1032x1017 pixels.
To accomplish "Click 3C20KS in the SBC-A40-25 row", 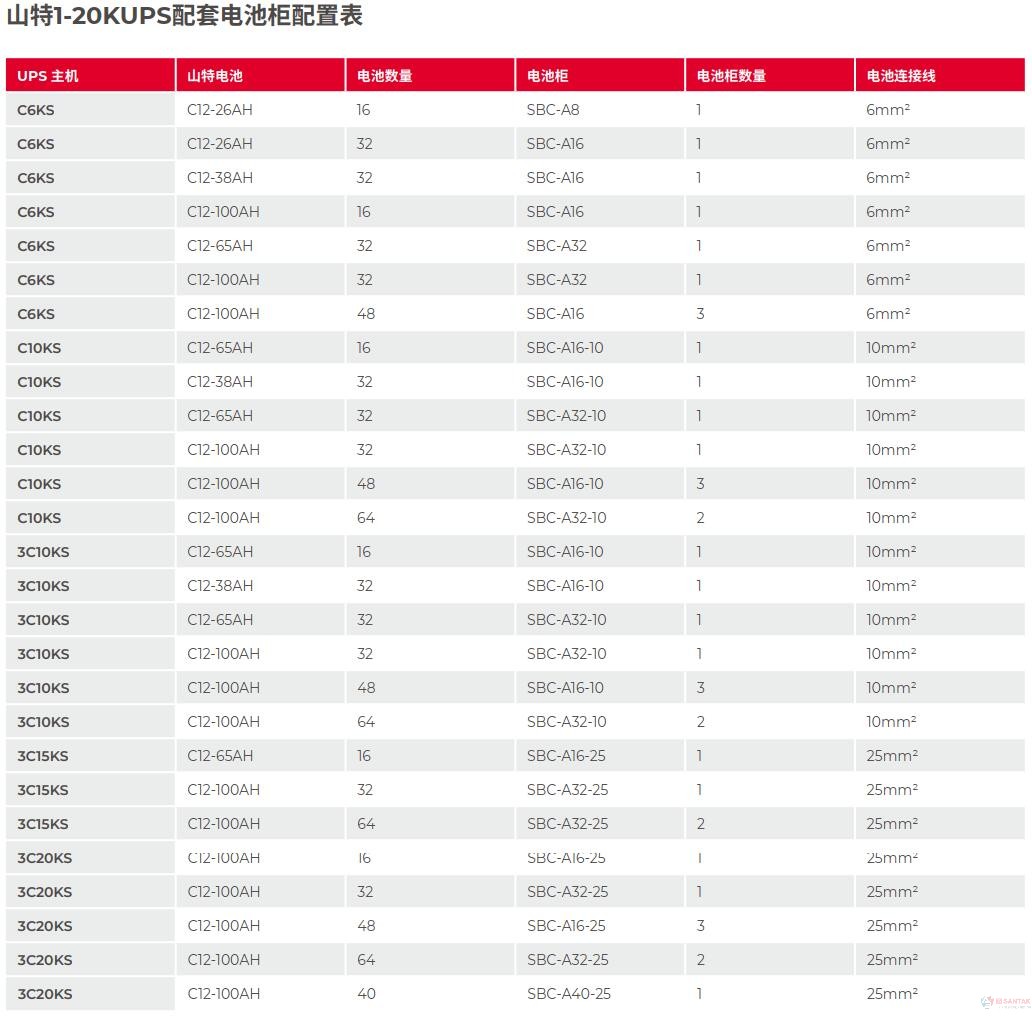I will pos(45,994).
